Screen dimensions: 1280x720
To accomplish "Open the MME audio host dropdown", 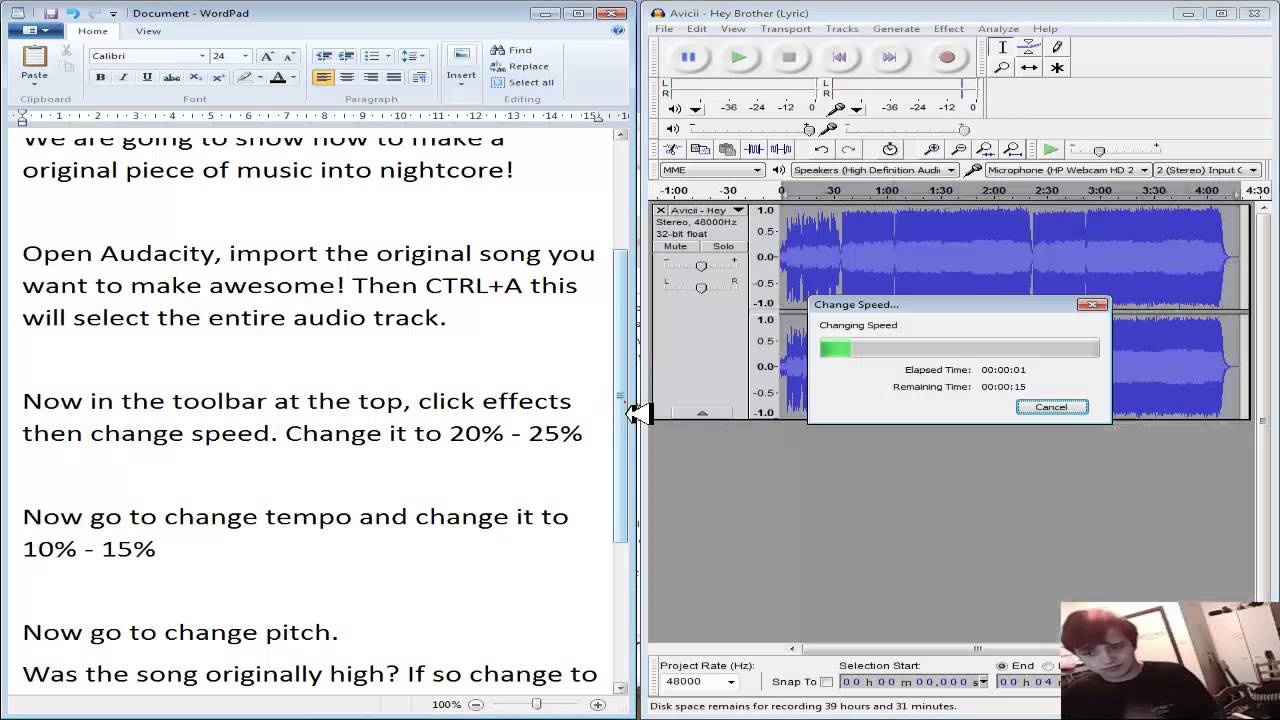I will (758, 170).
